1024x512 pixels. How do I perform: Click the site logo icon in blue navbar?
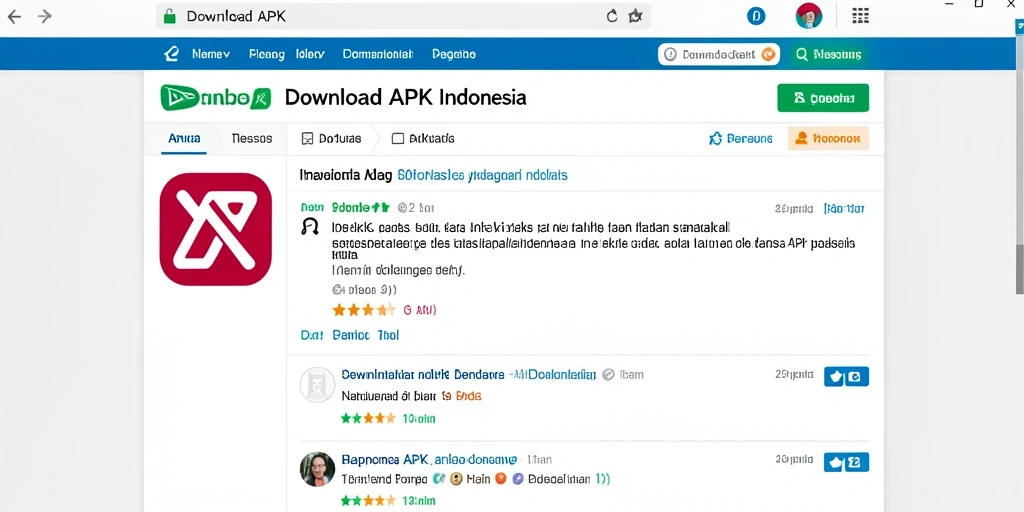(x=171, y=54)
